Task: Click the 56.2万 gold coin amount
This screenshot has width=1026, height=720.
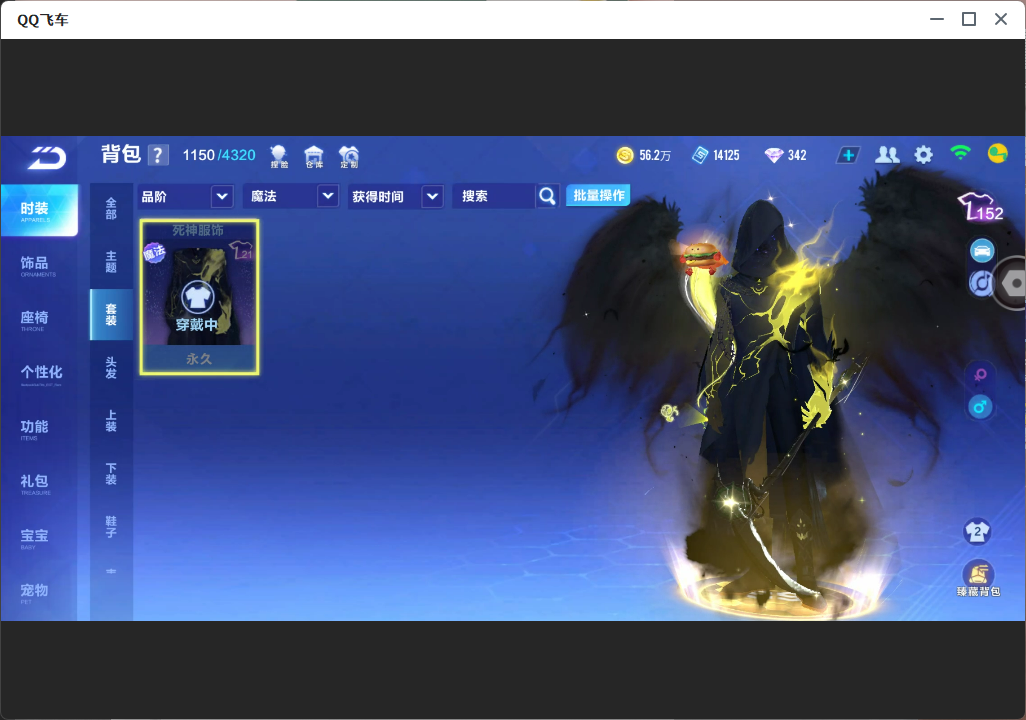Action: pyautogui.click(x=655, y=155)
